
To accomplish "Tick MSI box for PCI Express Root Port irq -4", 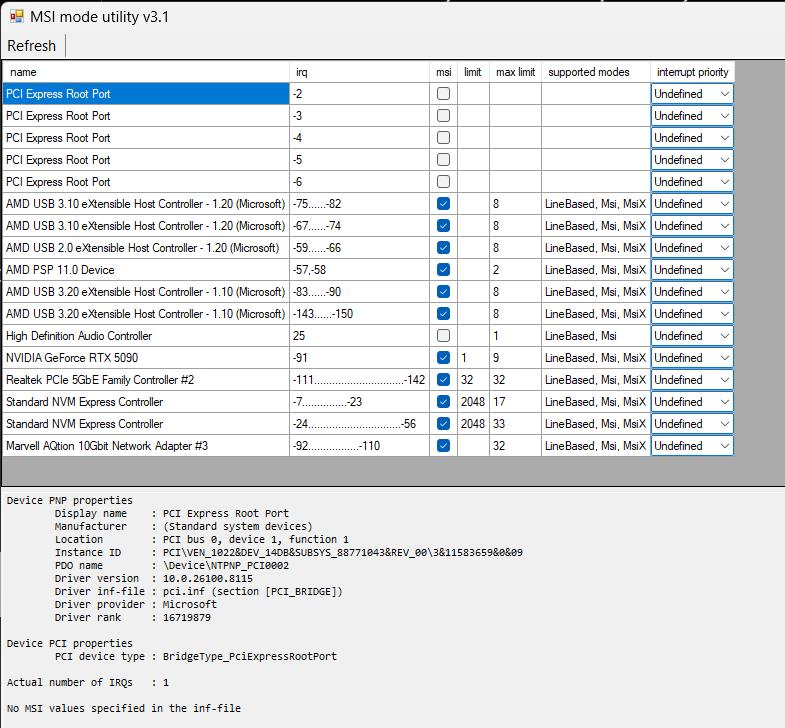I will [443, 138].
